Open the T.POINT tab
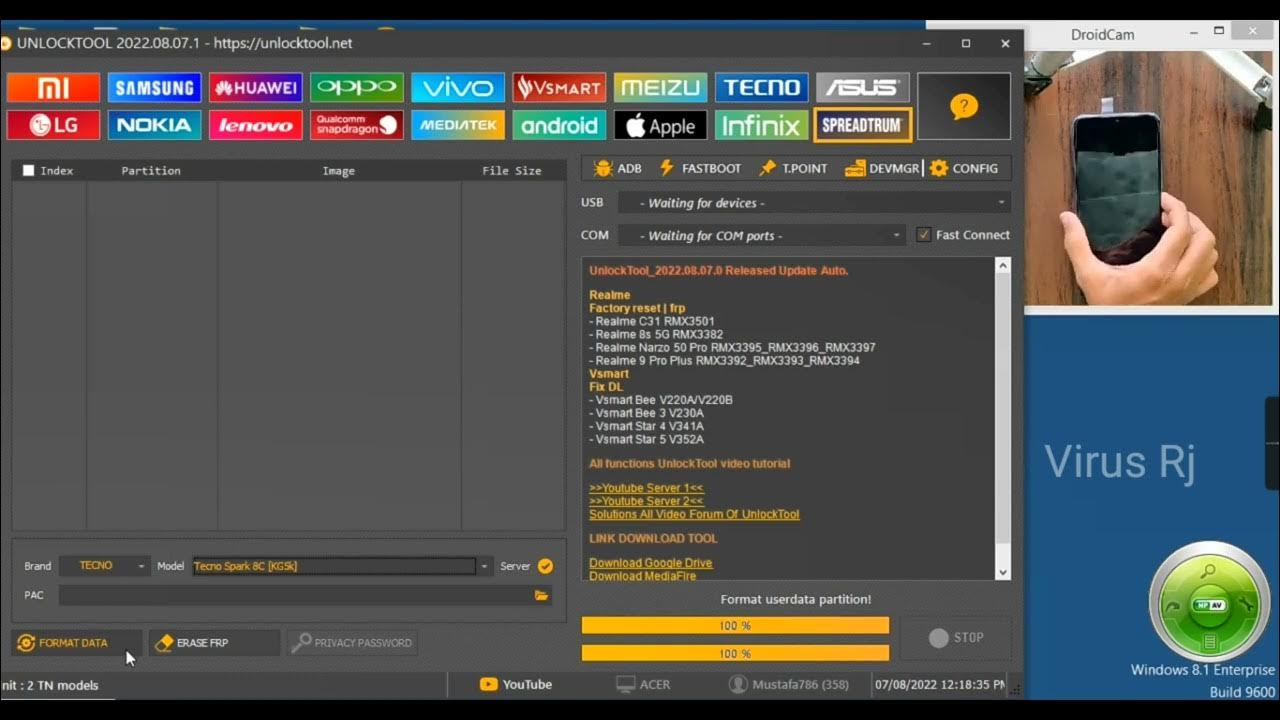 click(x=793, y=168)
